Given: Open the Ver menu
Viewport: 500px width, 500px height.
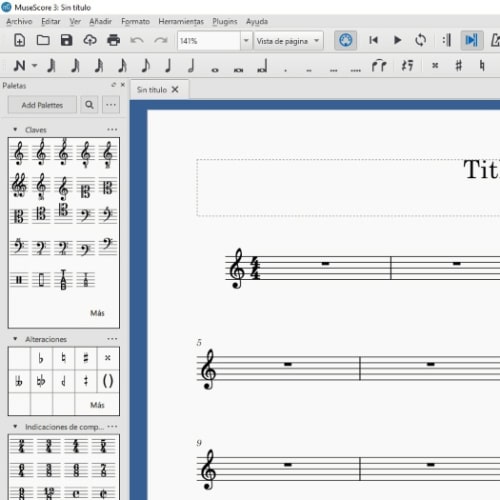Looking at the screenshot, I should pyautogui.click(x=75, y=22).
